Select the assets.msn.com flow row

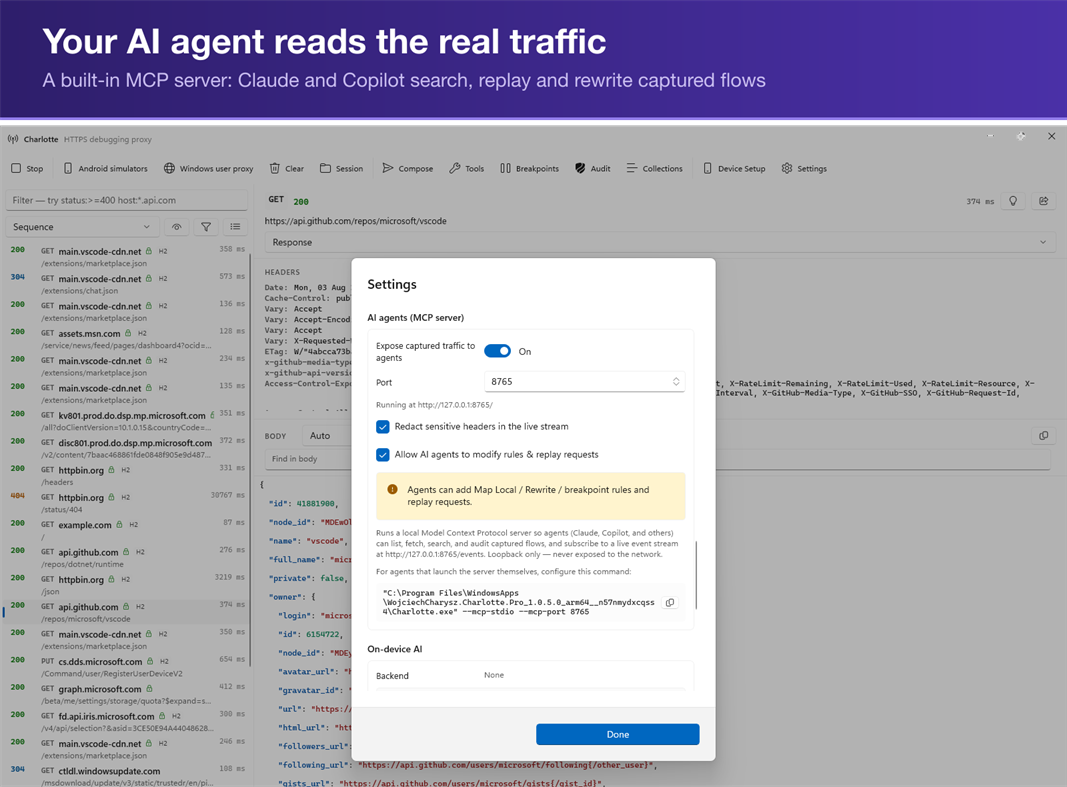click(127, 339)
